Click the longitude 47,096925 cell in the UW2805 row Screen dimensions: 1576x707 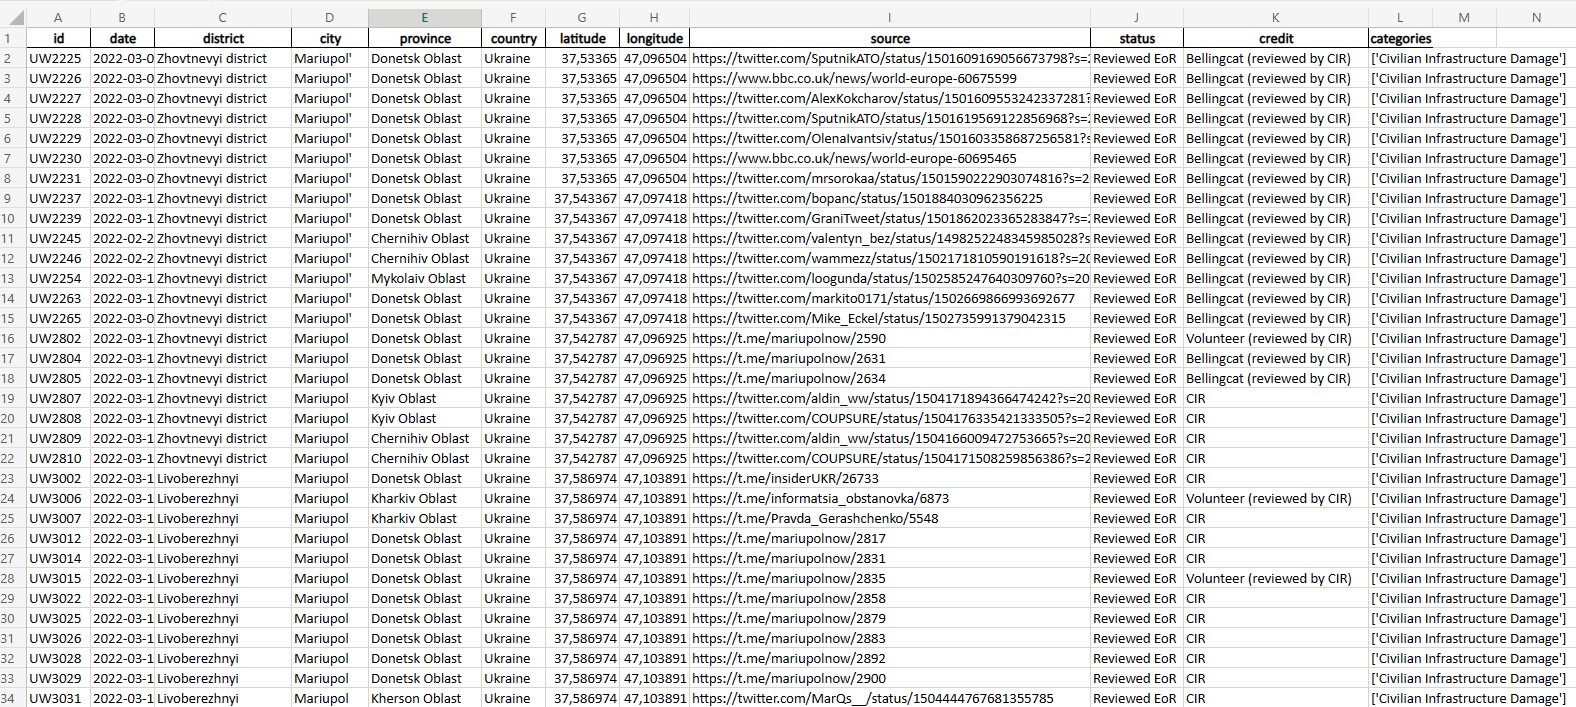pyautogui.click(x=654, y=378)
